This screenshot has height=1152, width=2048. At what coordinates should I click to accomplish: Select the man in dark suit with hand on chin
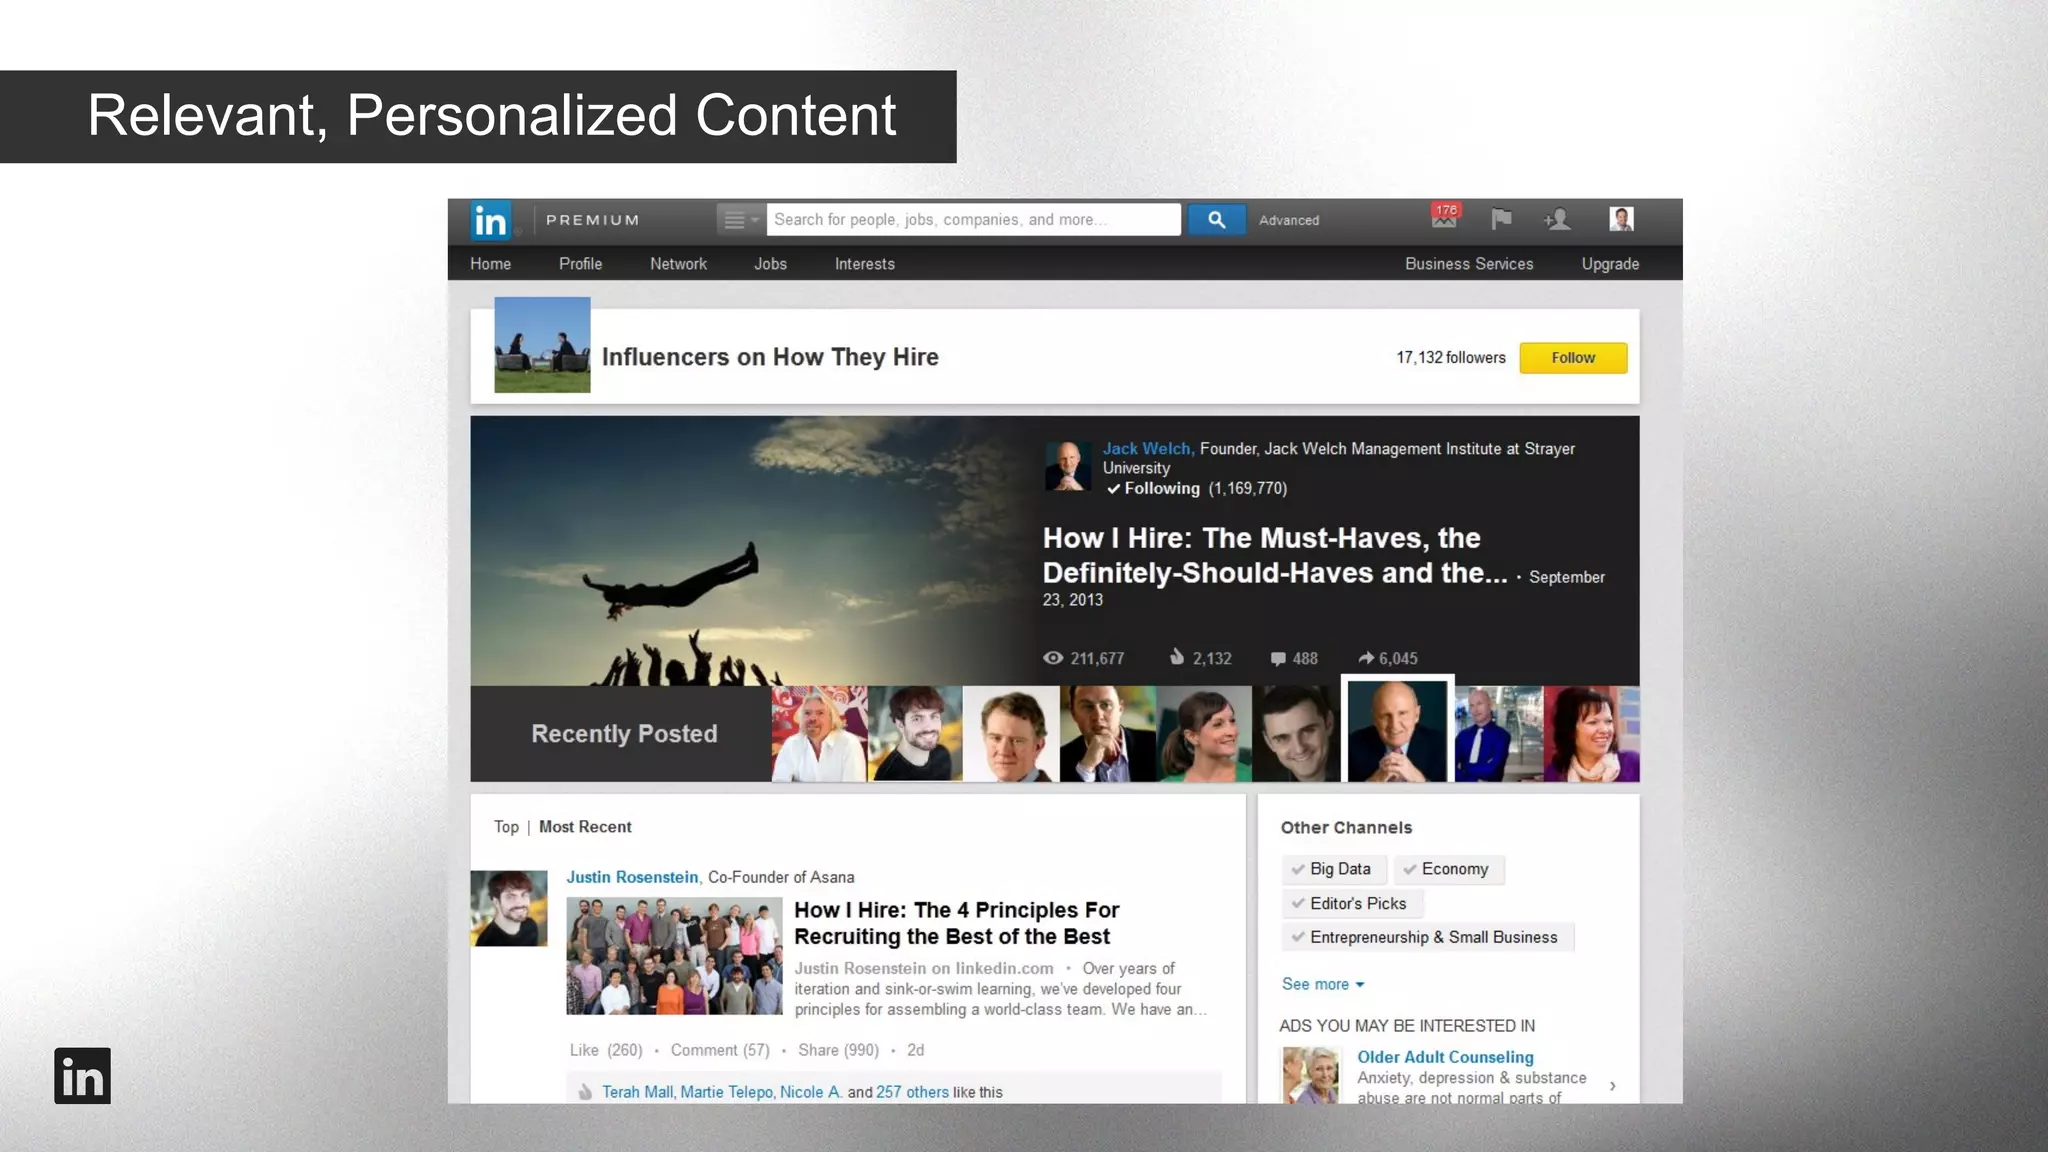click(x=1108, y=733)
